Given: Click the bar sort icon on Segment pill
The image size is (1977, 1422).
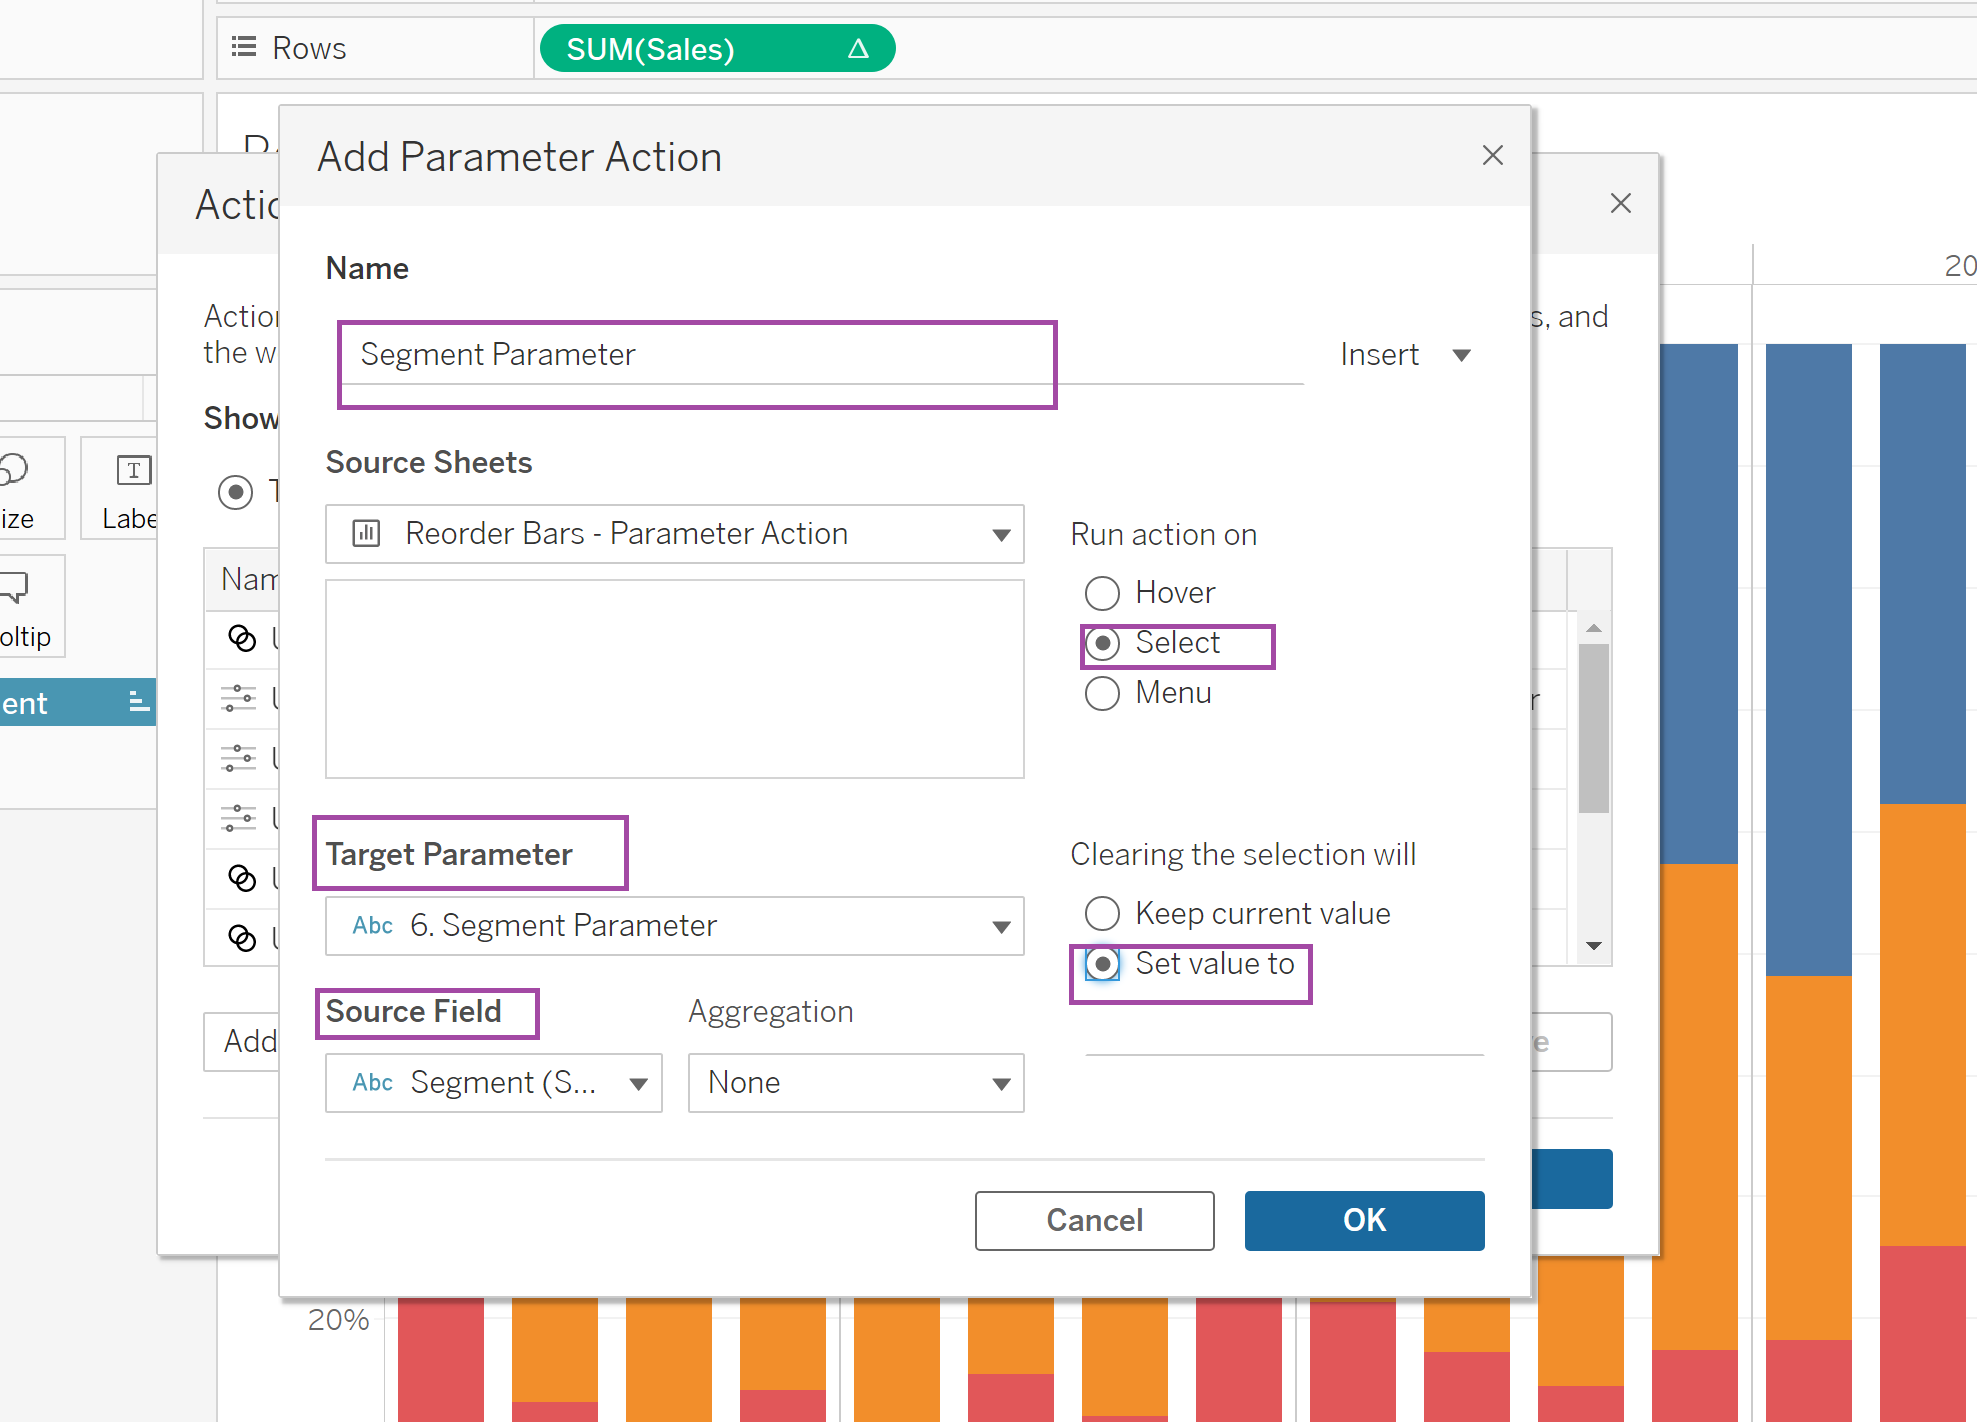Looking at the screenshot, I should 139,702.
